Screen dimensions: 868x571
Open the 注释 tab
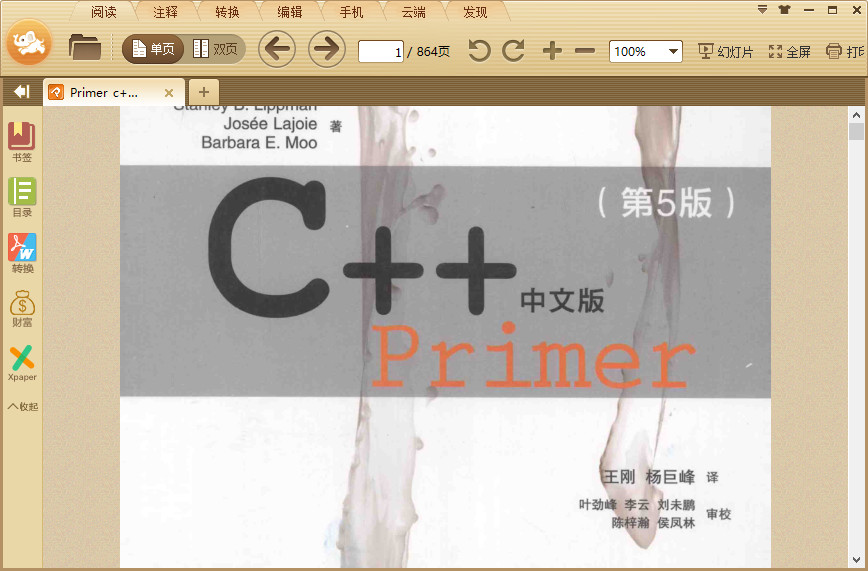166,12
